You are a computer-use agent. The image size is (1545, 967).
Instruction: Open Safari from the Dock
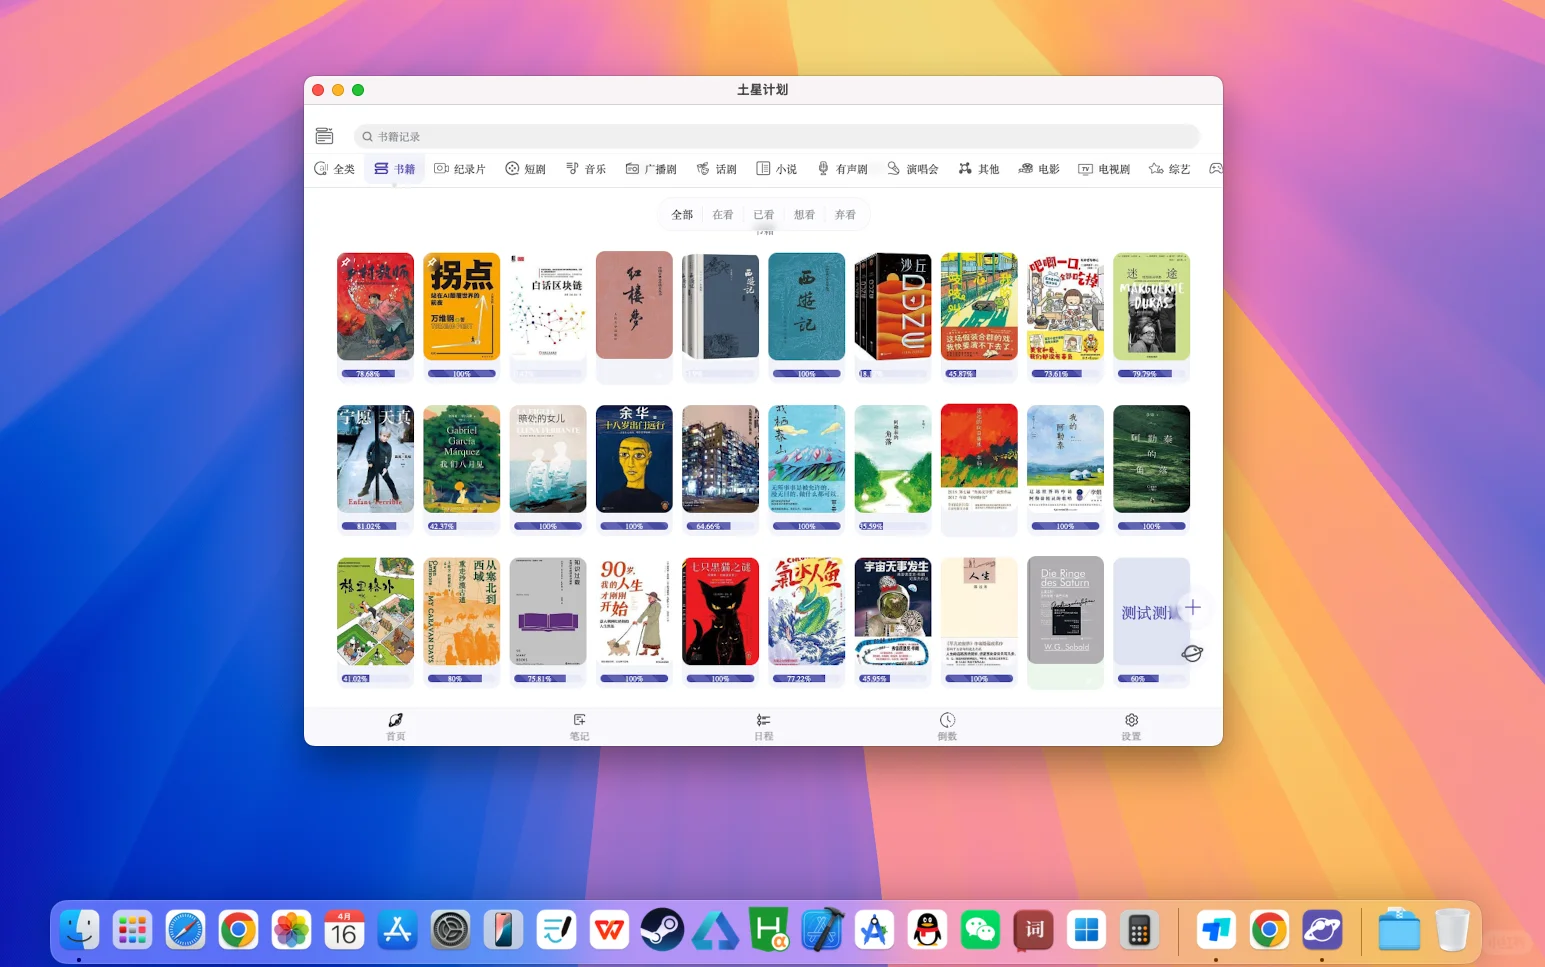[x=186, y=930]
